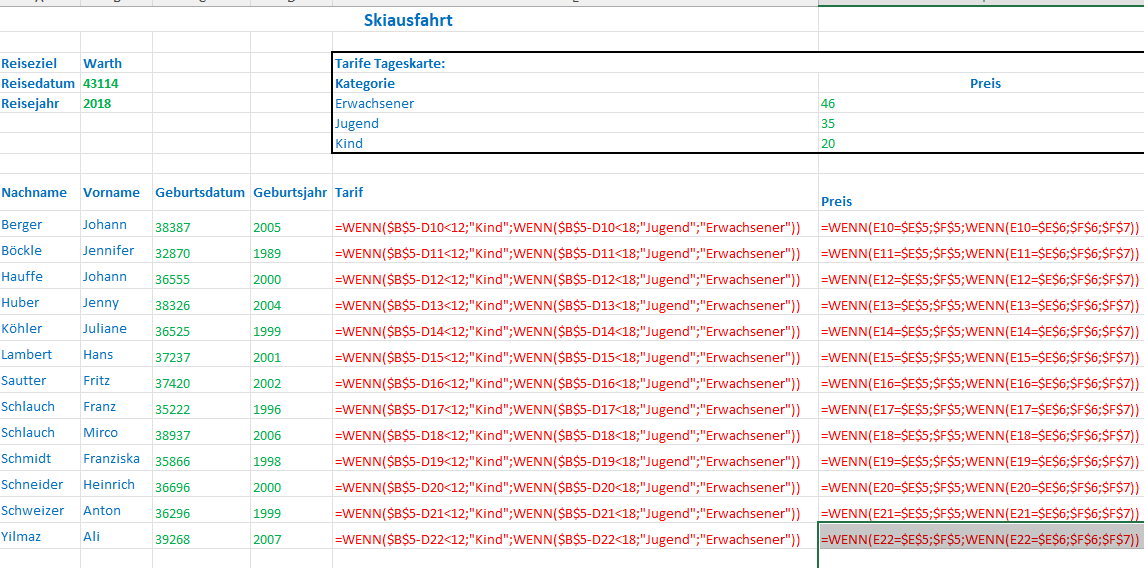Click the Vorname cell Jennifer

(x=108, y=250)
